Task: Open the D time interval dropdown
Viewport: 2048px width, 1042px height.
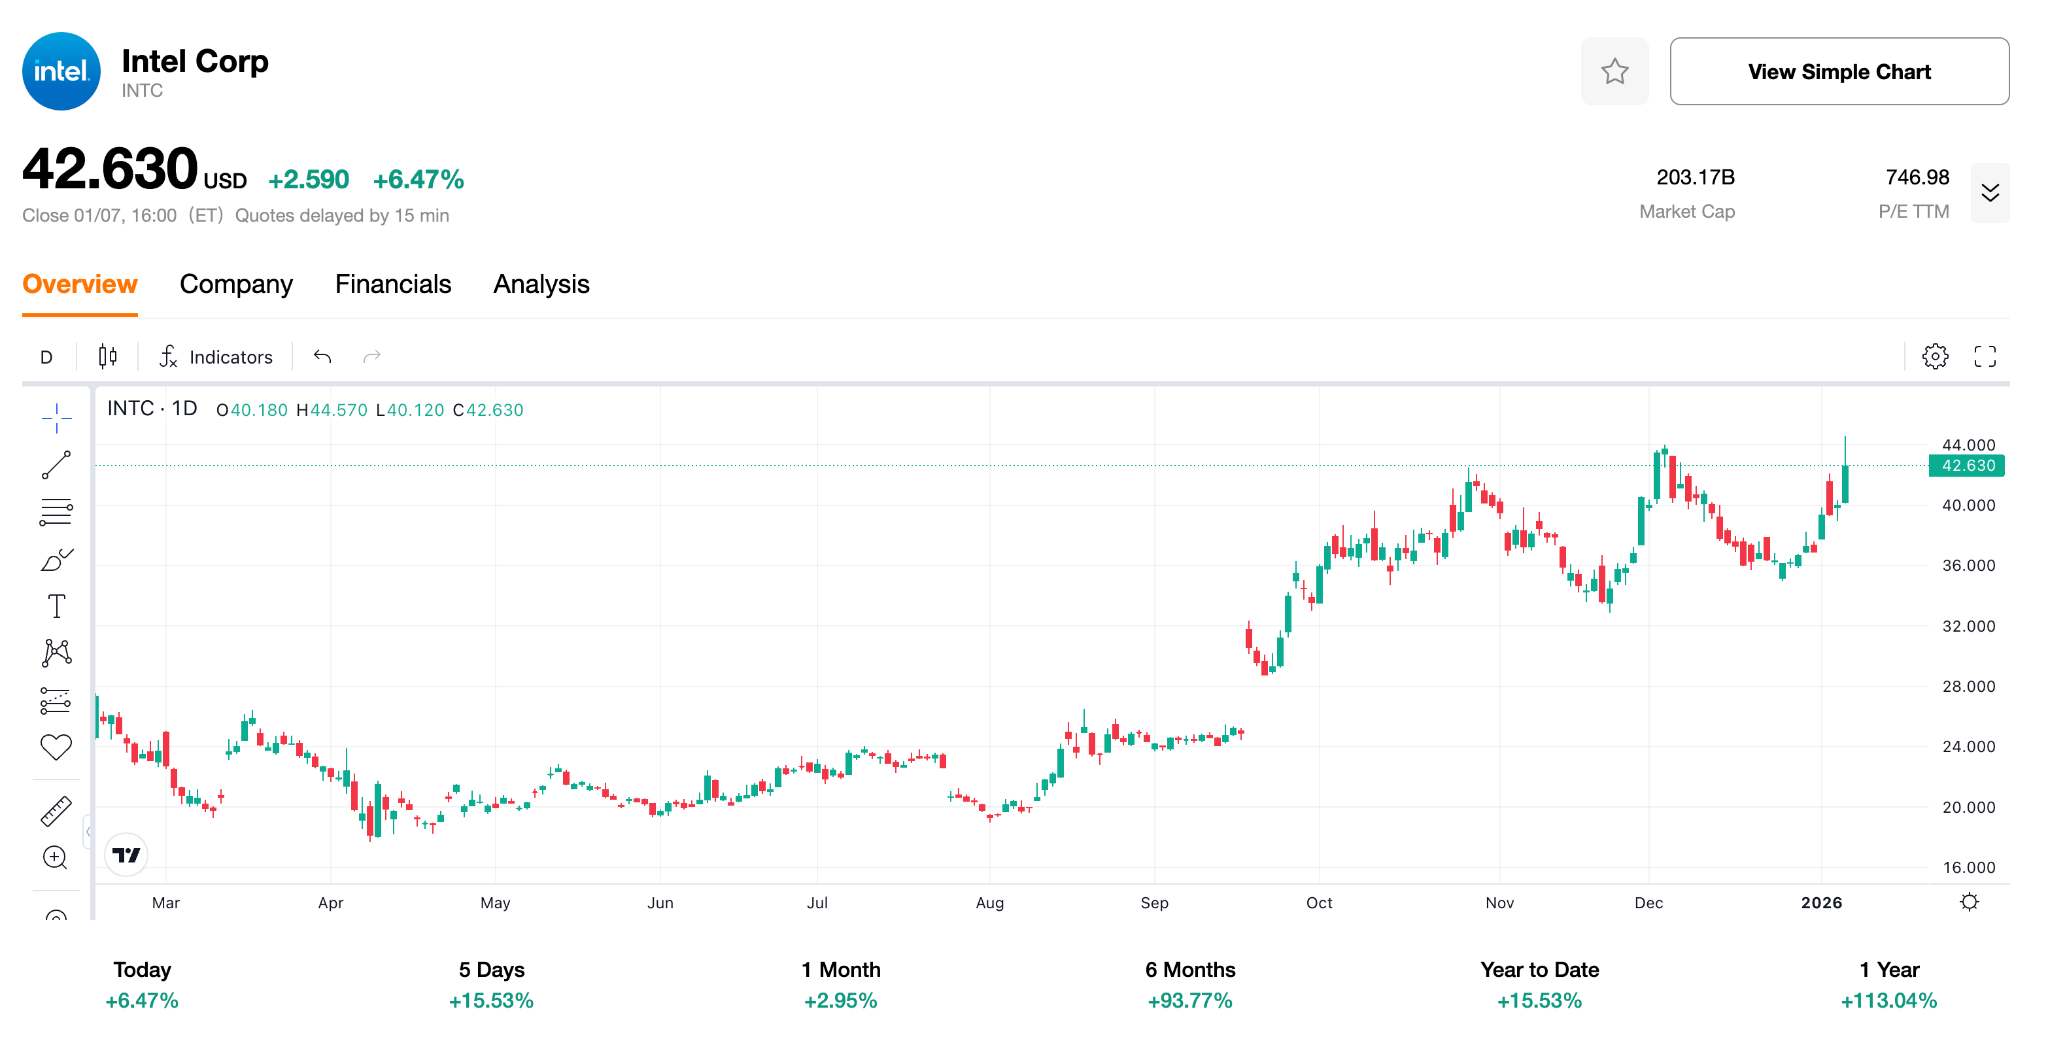Action: pos(46,357)
